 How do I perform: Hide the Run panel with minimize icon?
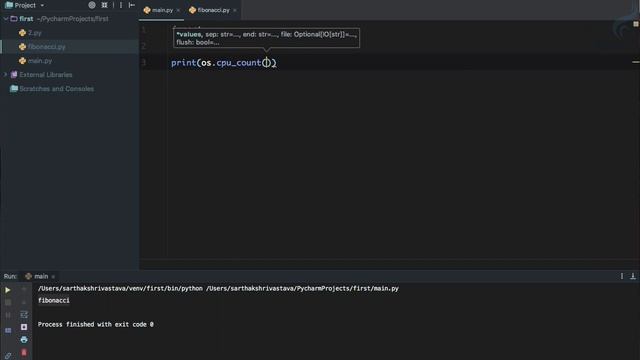[633, 276]
